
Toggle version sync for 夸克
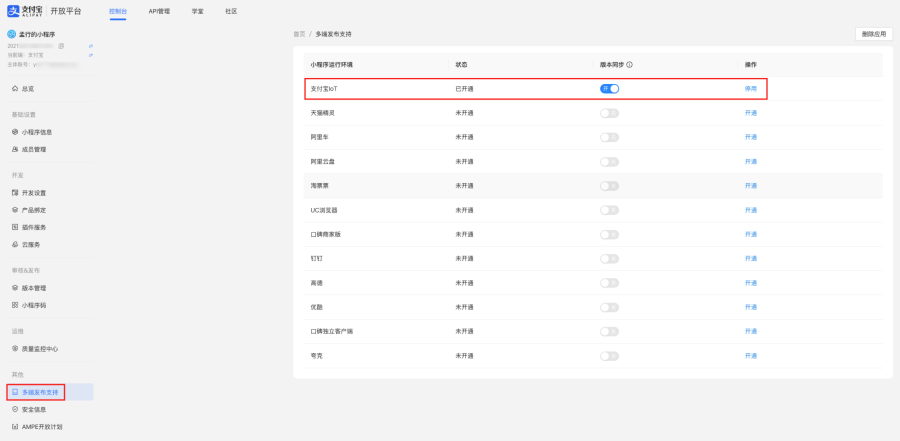[x=610, y=356]
